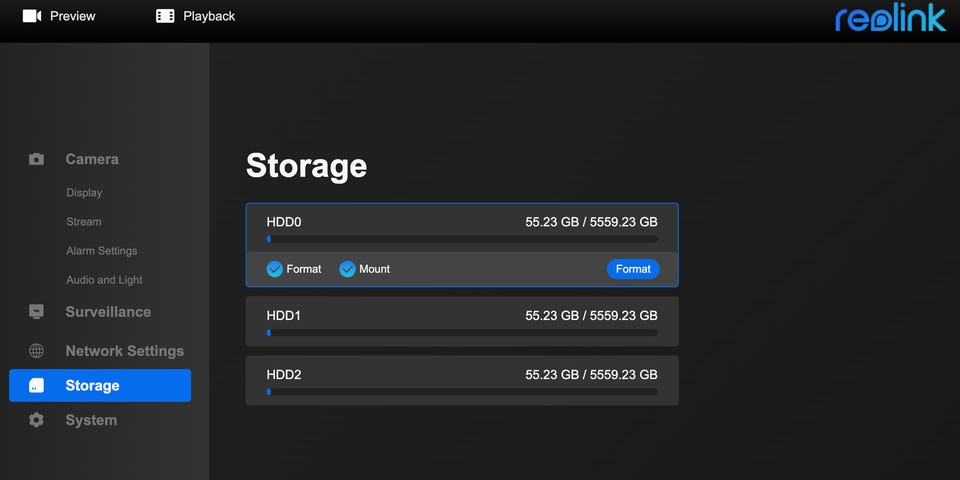The width and height of the screenshot is (960, 480).
Task: Click the Reolink logo
Action: [x=890, y=19]
